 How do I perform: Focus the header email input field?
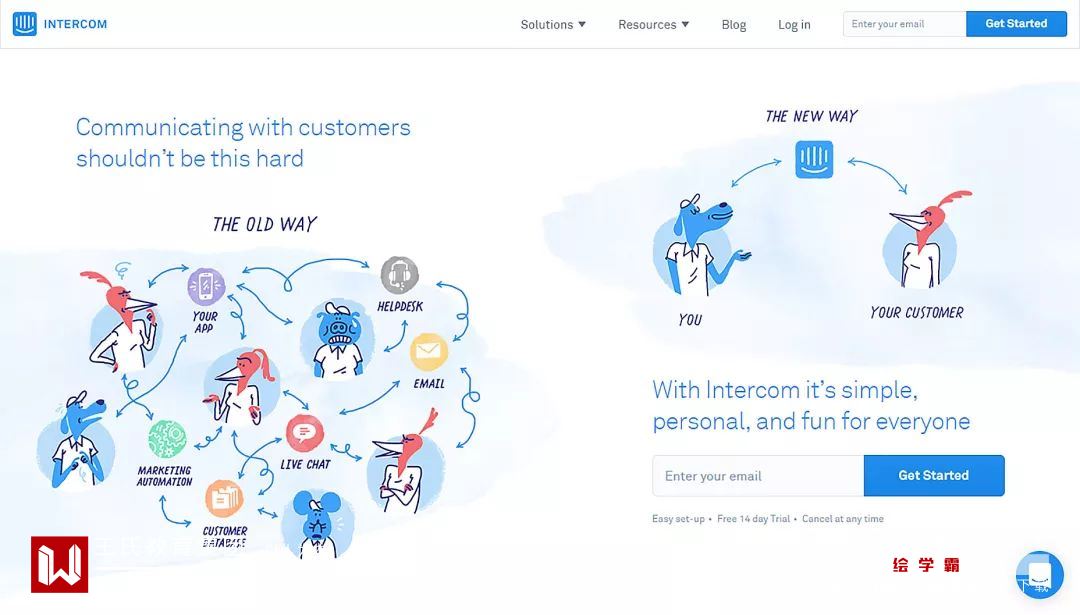tap(904, 24)
